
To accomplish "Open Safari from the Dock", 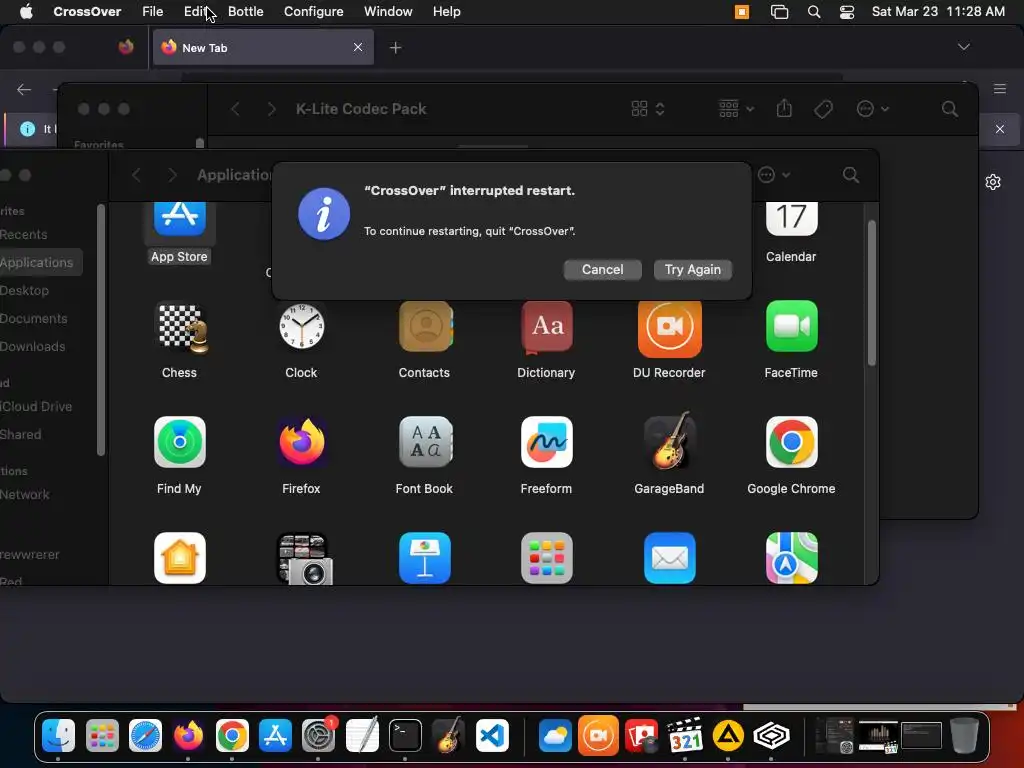I will point(145,736).
